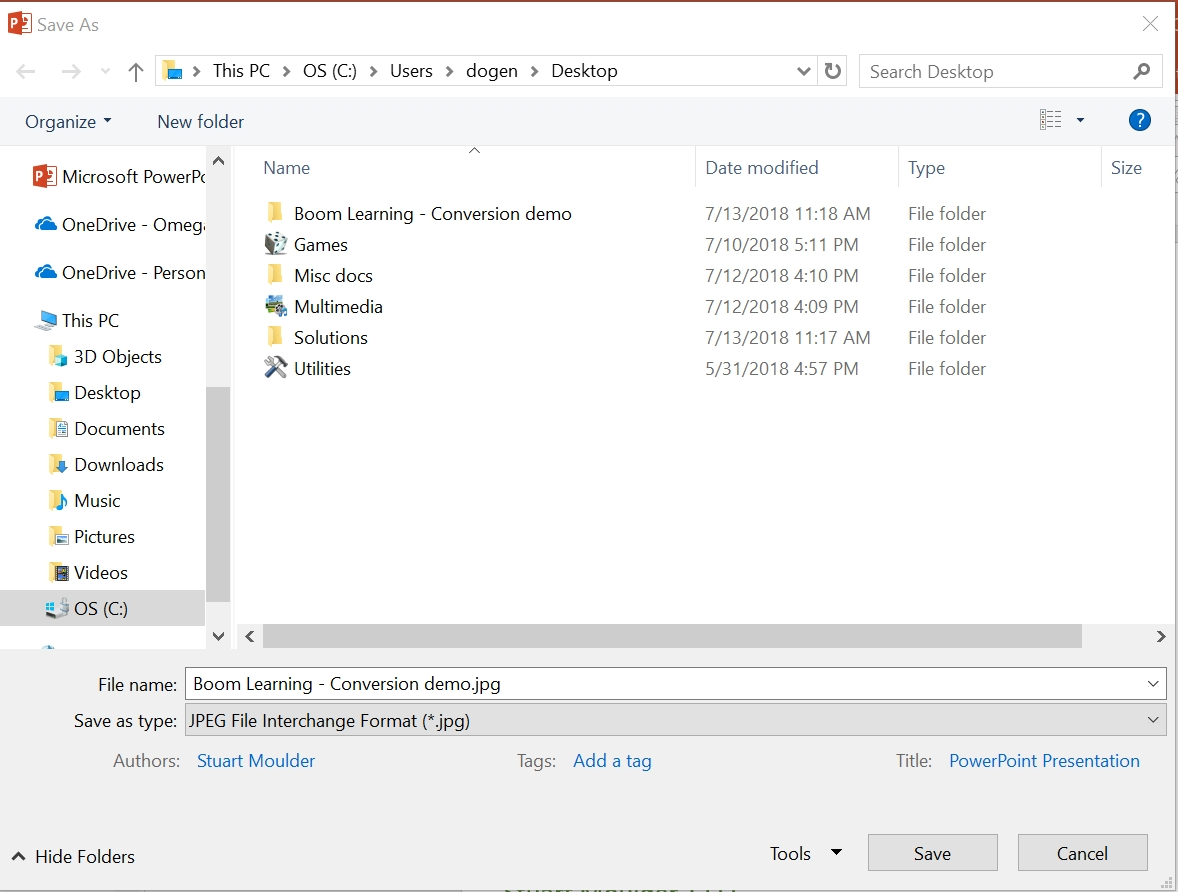Click horizontal scrollbar right arrow
This screenshot has width=1178, height=892.
(1161, 636)
